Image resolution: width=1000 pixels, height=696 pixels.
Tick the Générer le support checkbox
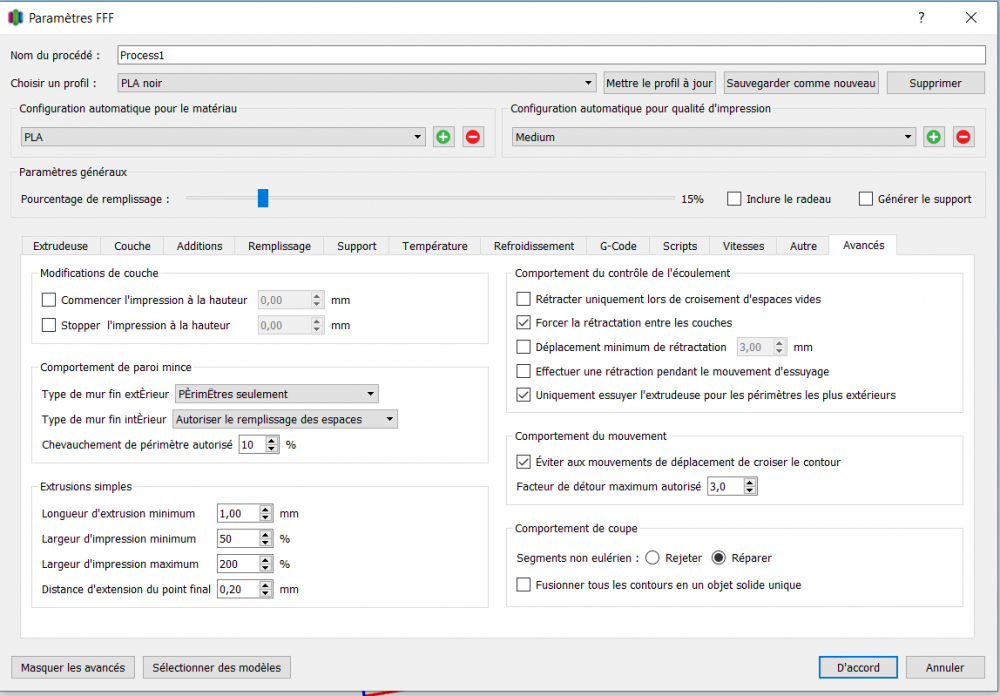point(865,199)
